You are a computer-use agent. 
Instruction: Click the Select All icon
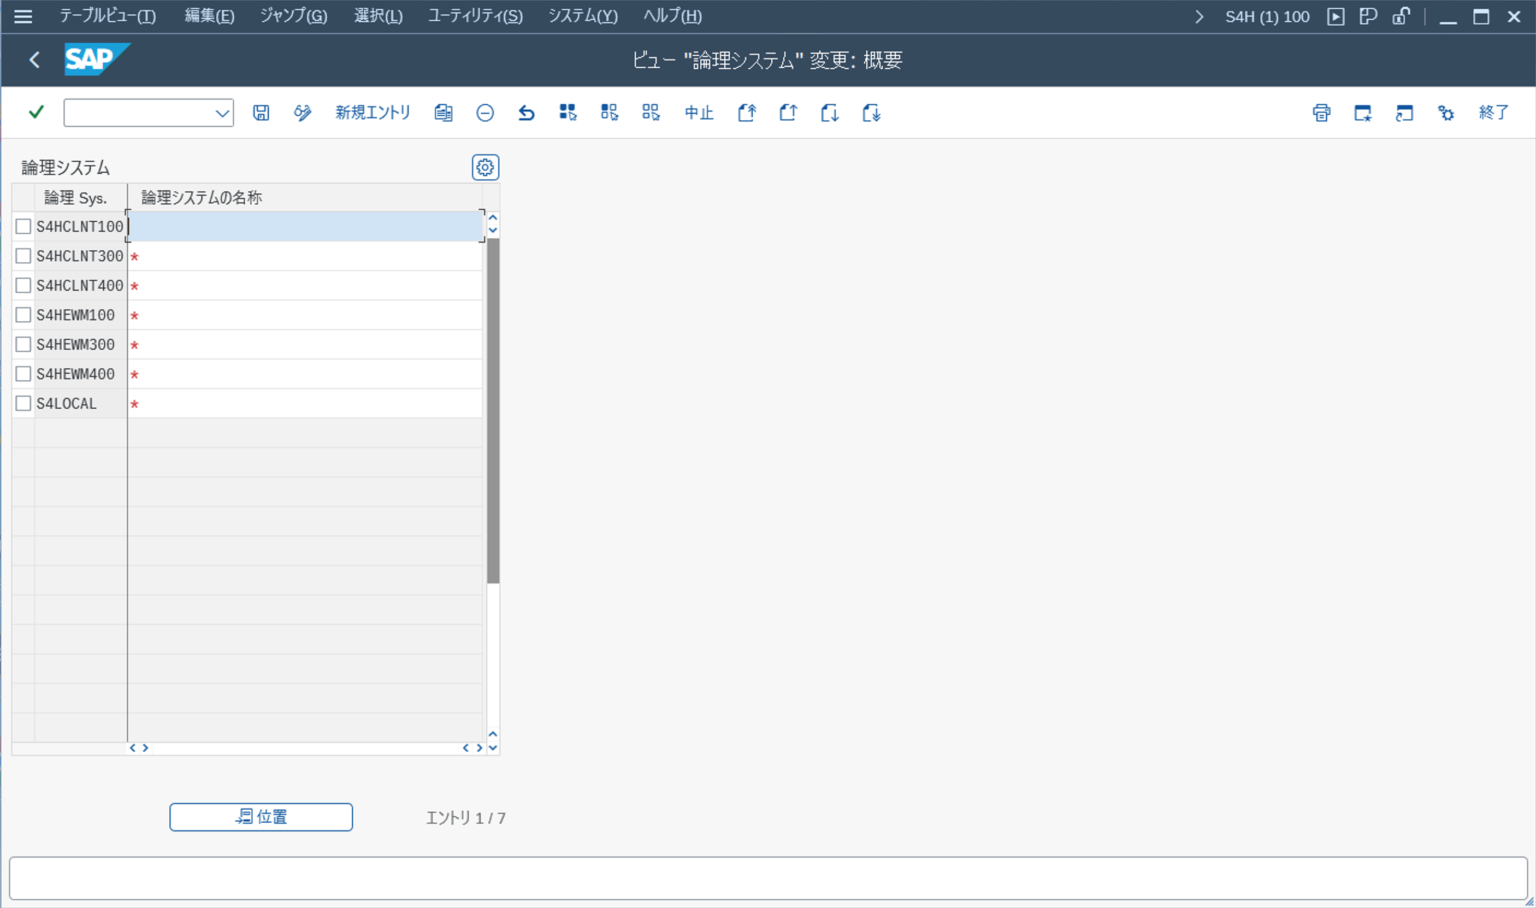pos(568,113)
